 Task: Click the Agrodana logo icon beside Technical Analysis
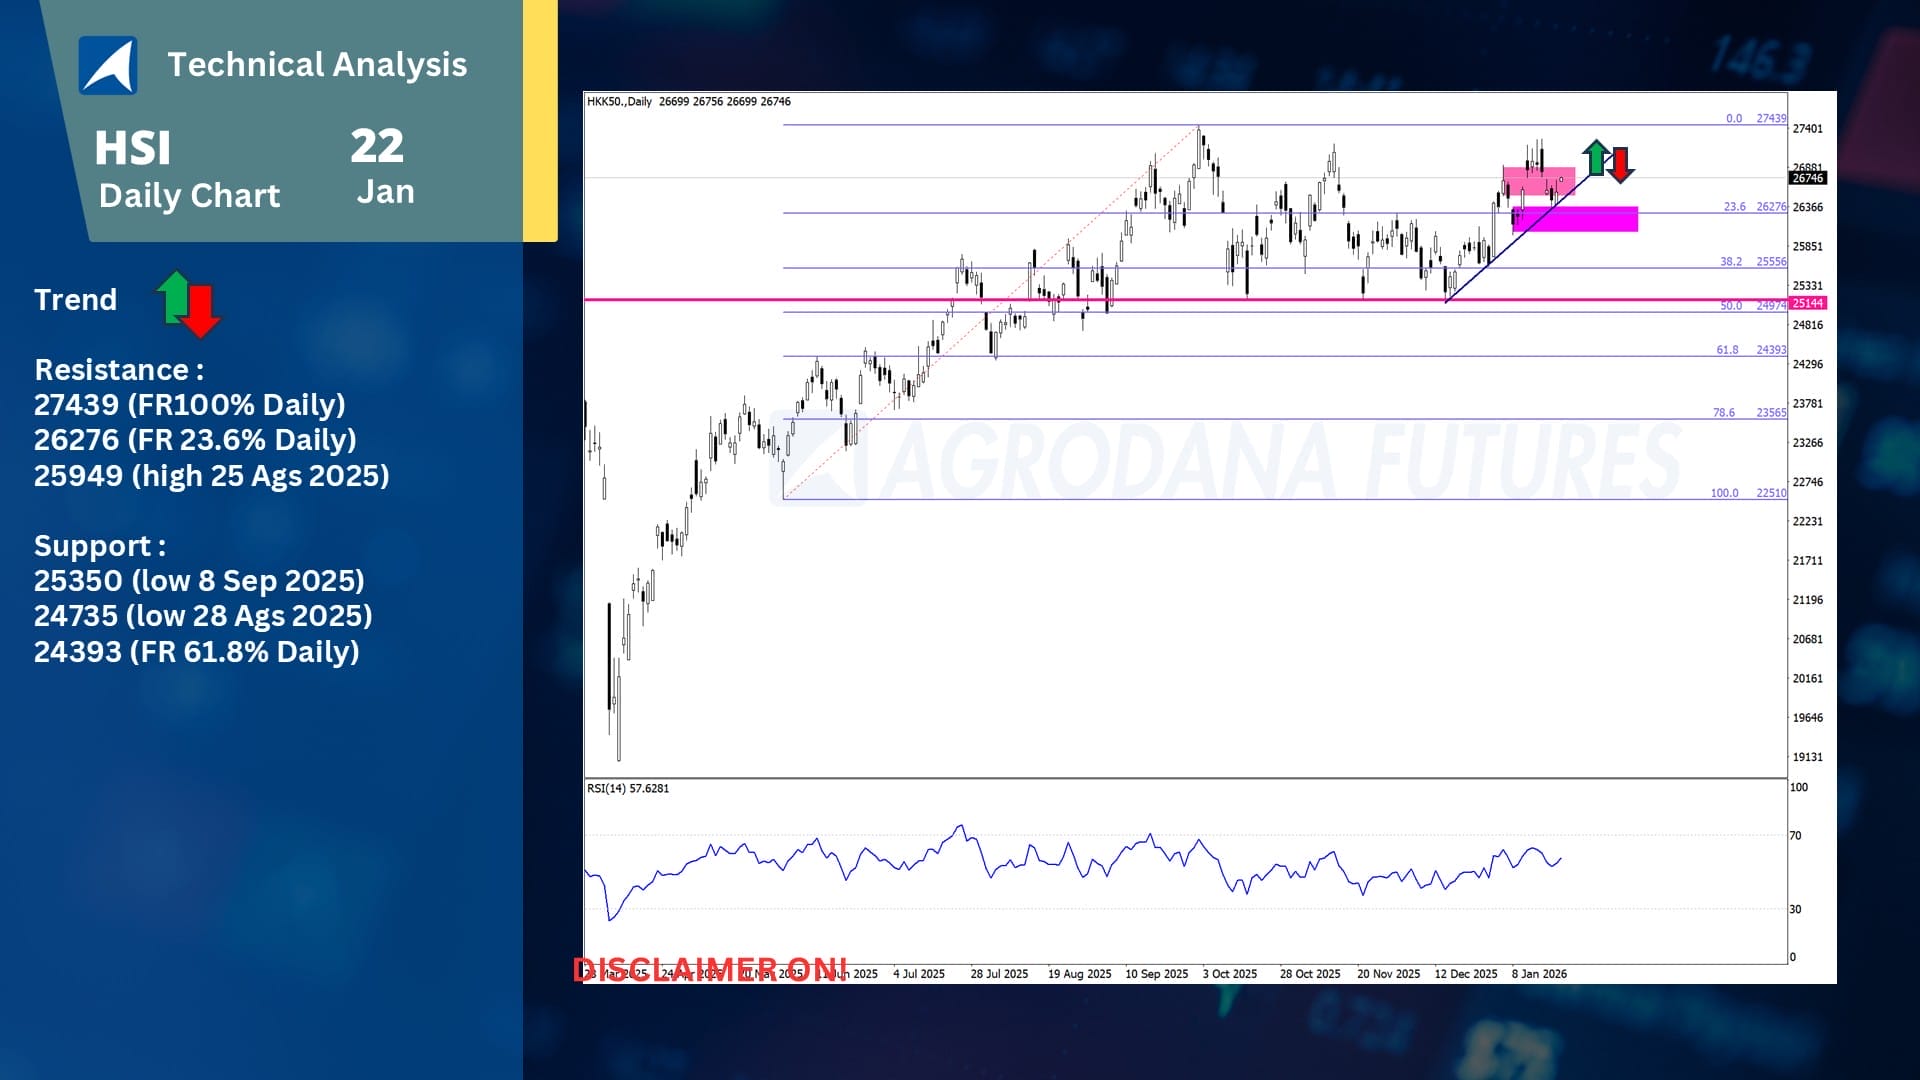(108, 65)
